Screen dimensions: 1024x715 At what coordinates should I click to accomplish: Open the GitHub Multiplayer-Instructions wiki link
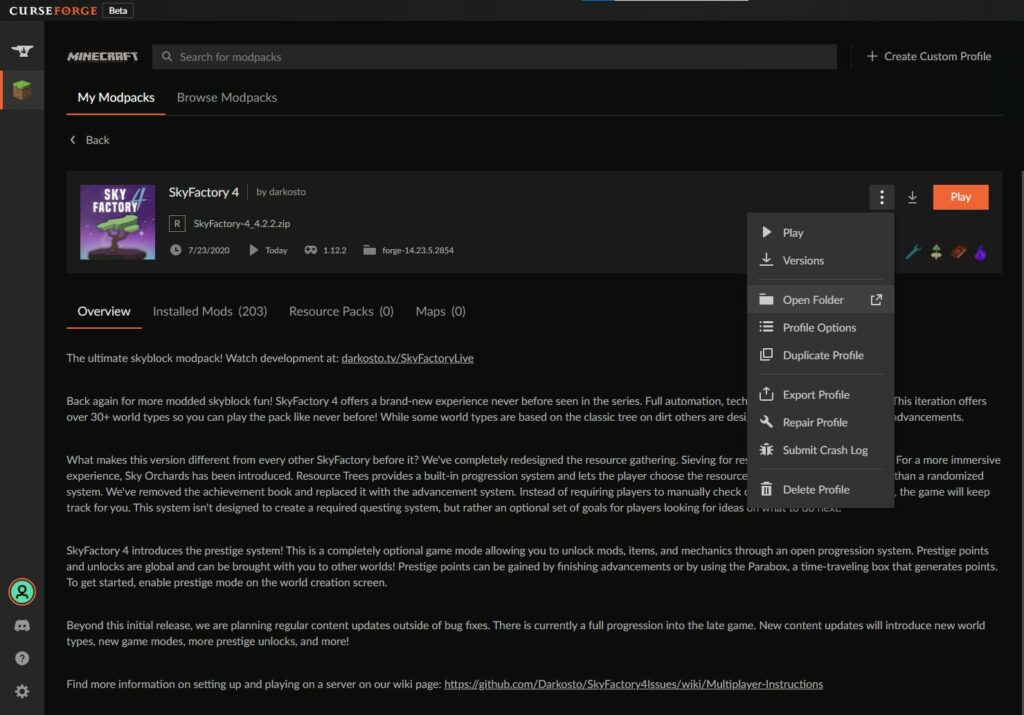point(633,684)
